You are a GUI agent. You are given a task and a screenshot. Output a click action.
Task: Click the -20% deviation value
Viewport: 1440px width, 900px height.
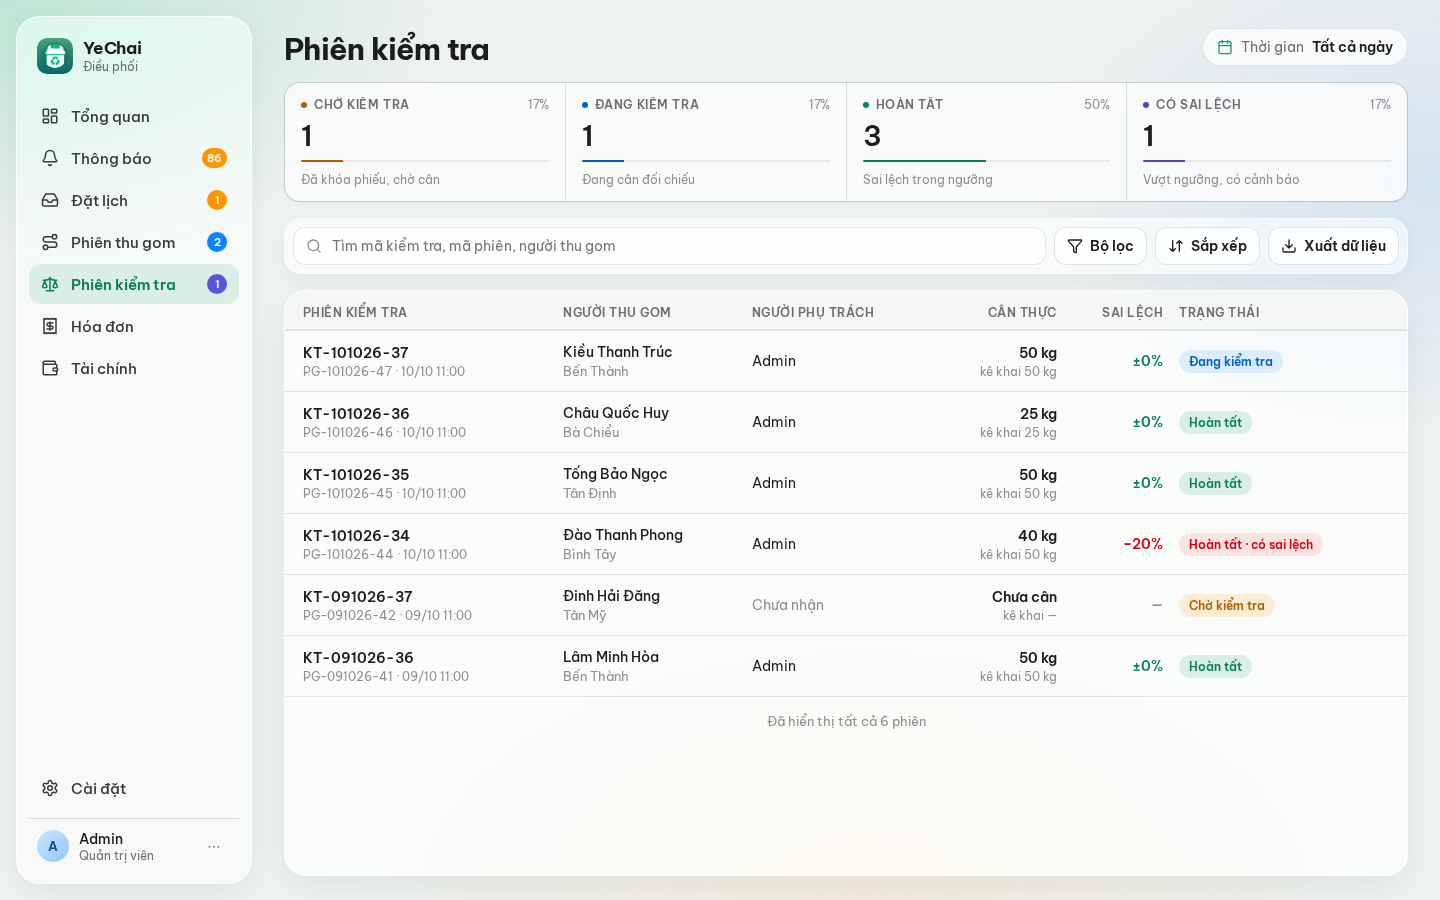point(1143,544)
